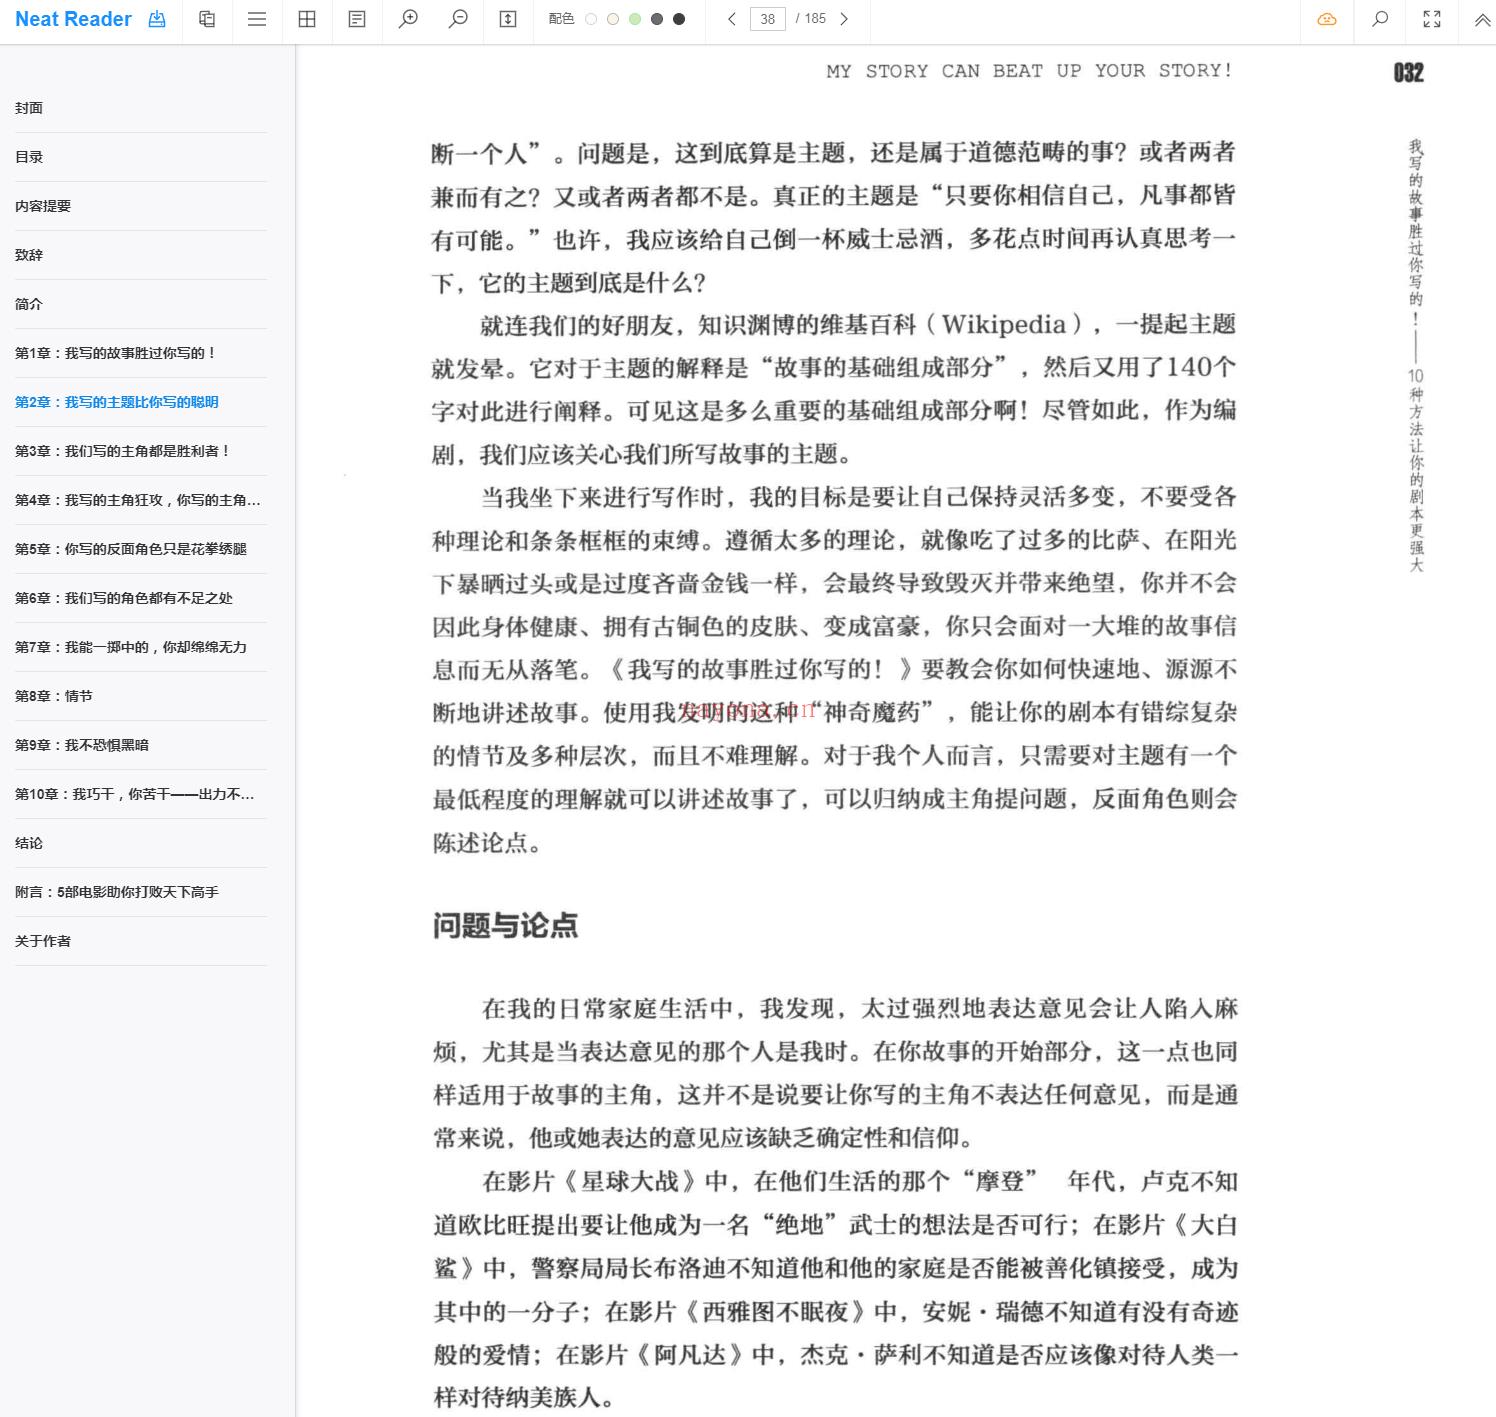Open the library via the copy-pages icon
1496x1417 pixels.
[207, 19]
